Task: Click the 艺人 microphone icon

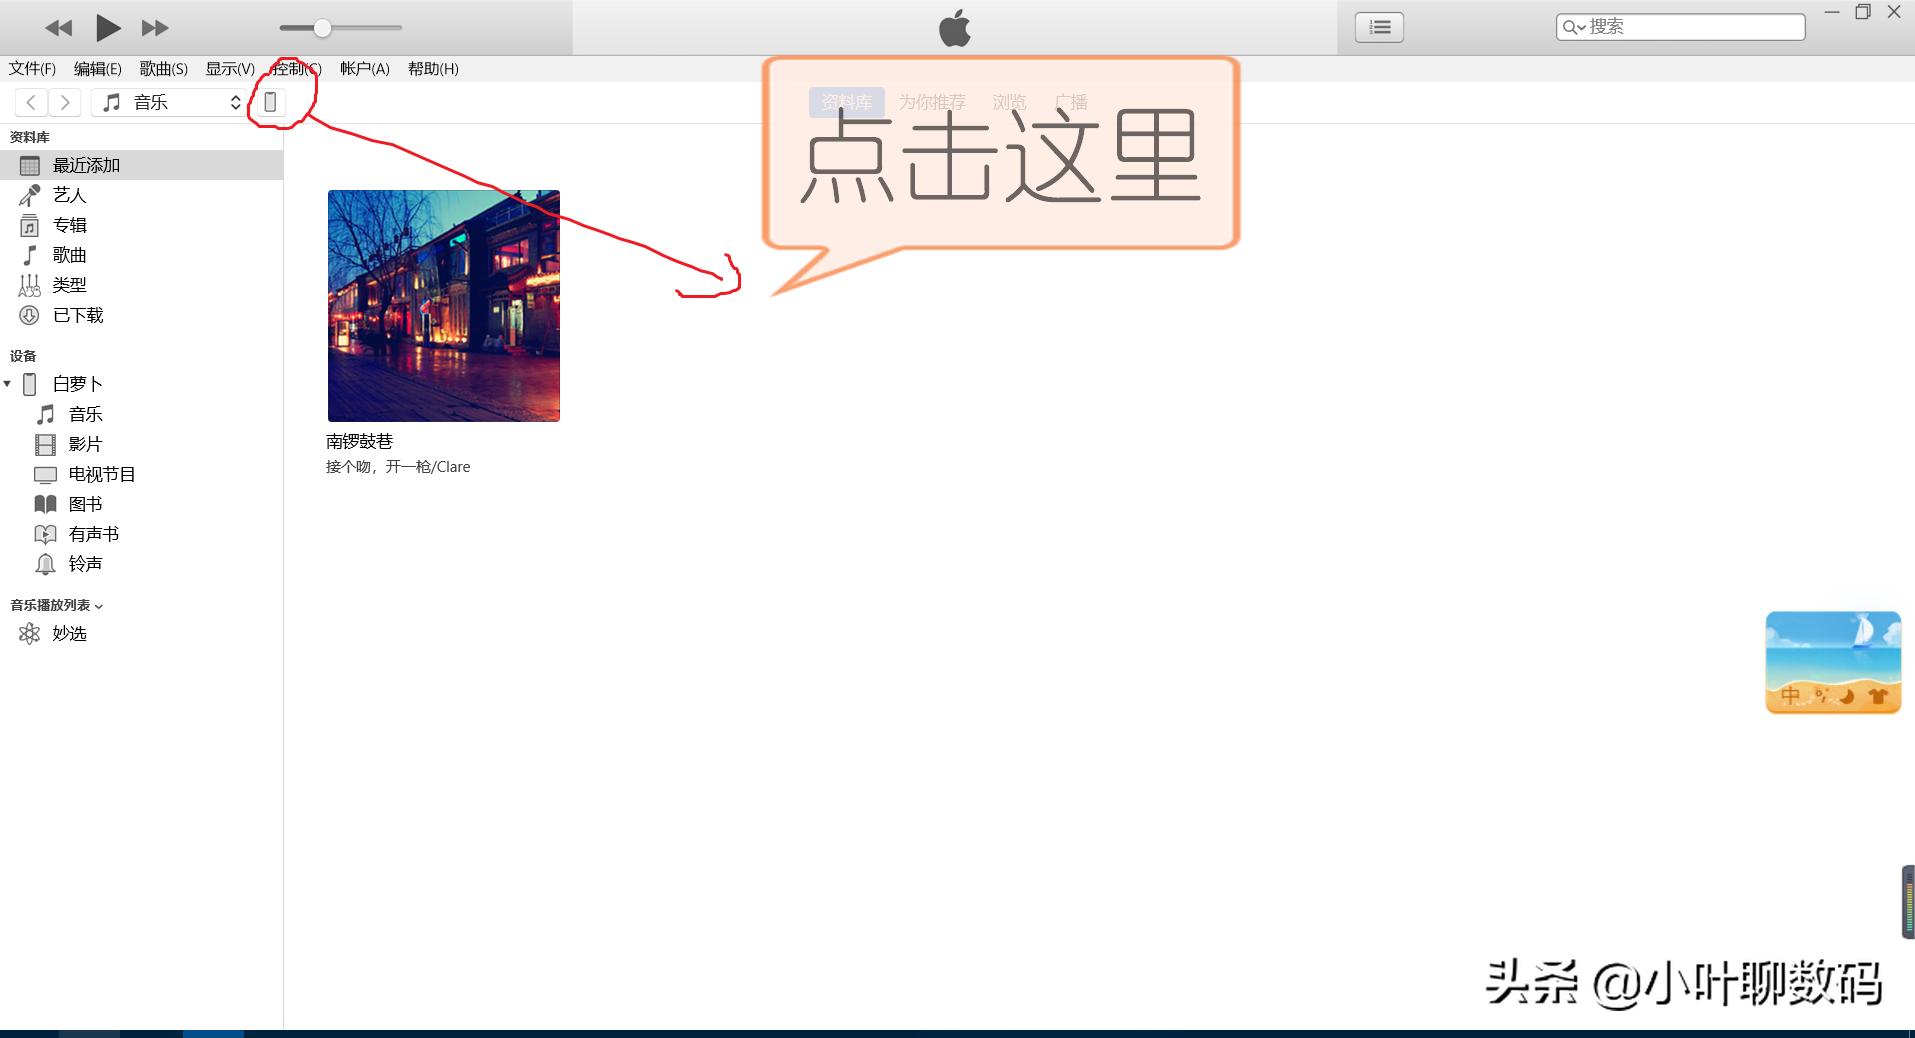Action: [30, 195]
